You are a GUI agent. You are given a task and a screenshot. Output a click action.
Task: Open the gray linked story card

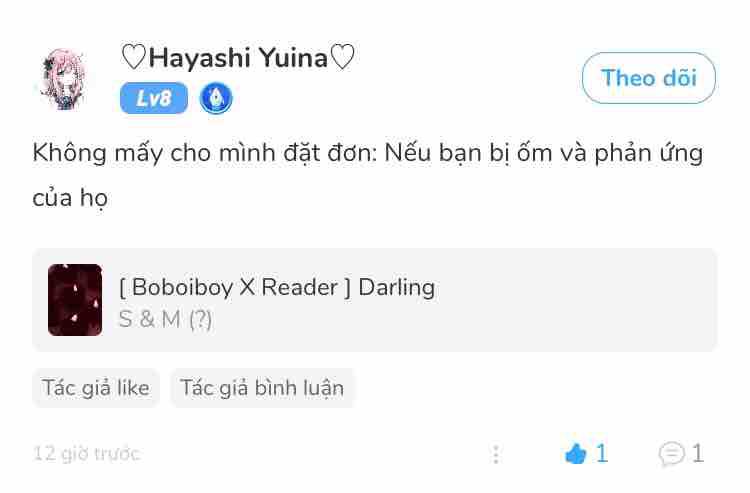click(x=375, y=300)
